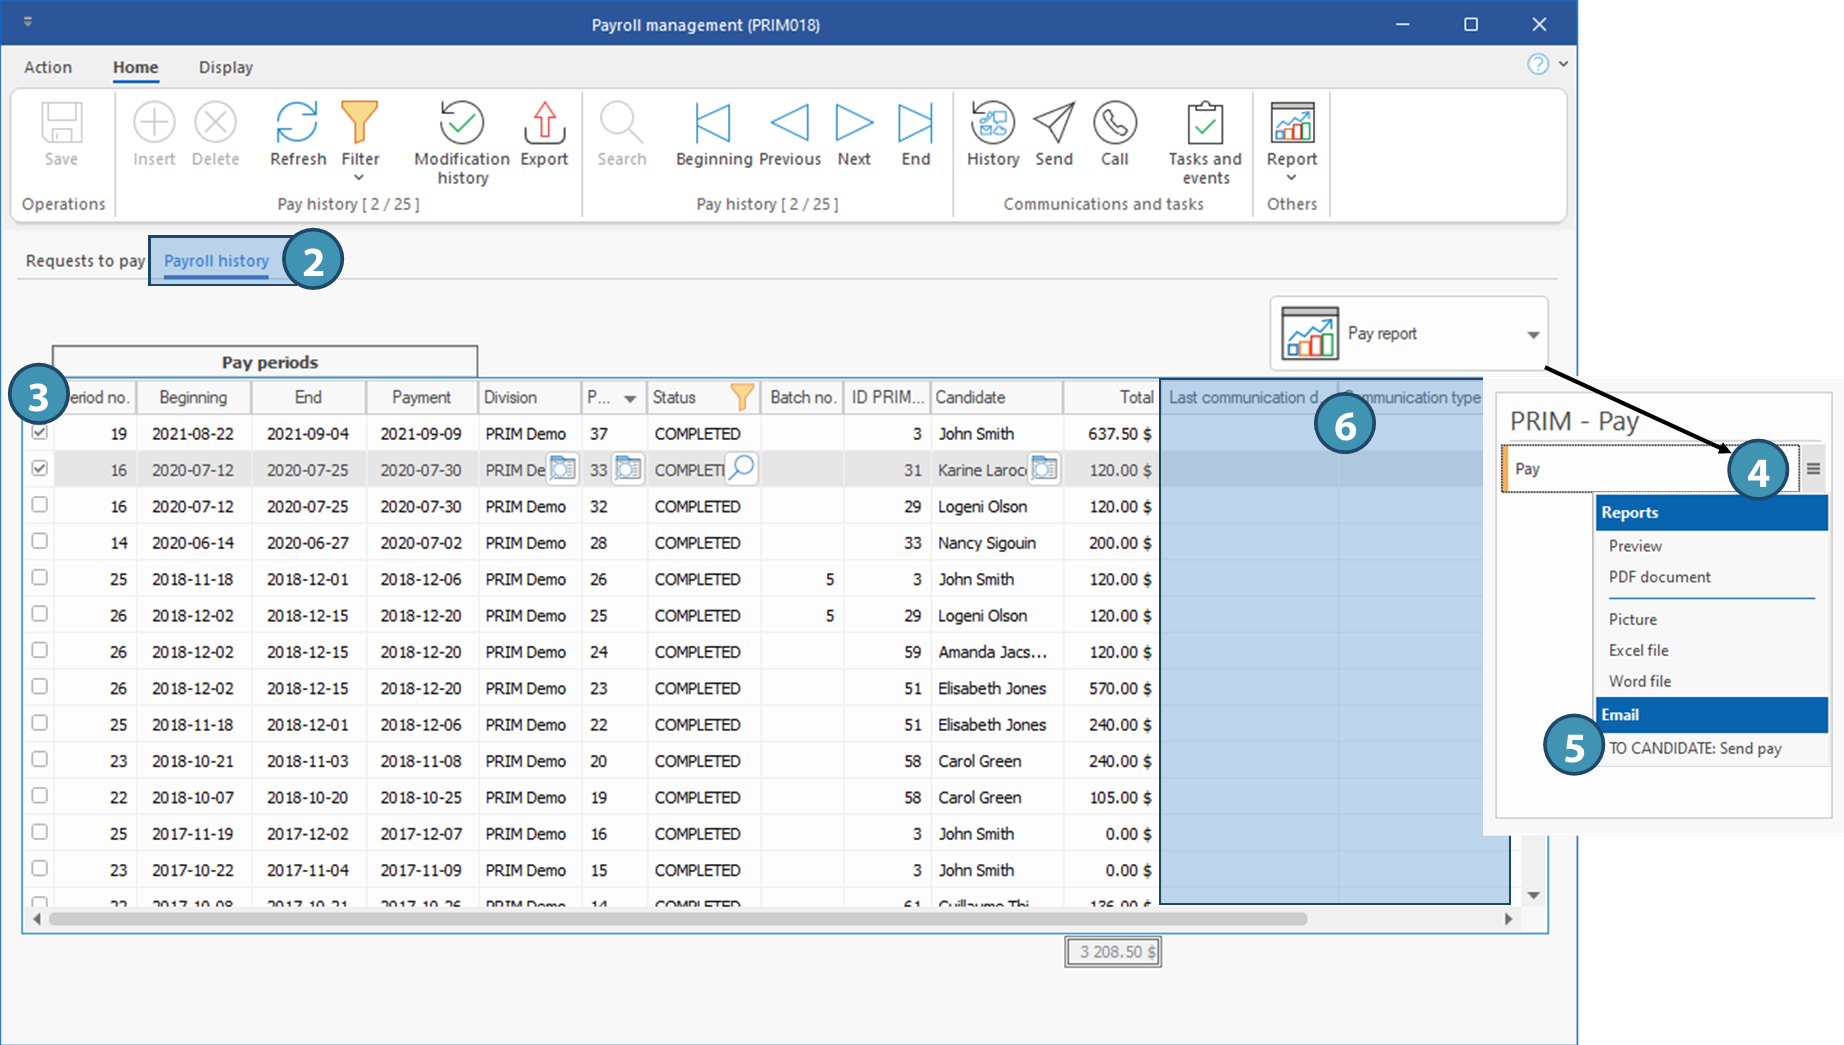Check the Logeni Olson period 16 row
The width and height of the screenshot is (1844, 1045).
click(40, 505)
